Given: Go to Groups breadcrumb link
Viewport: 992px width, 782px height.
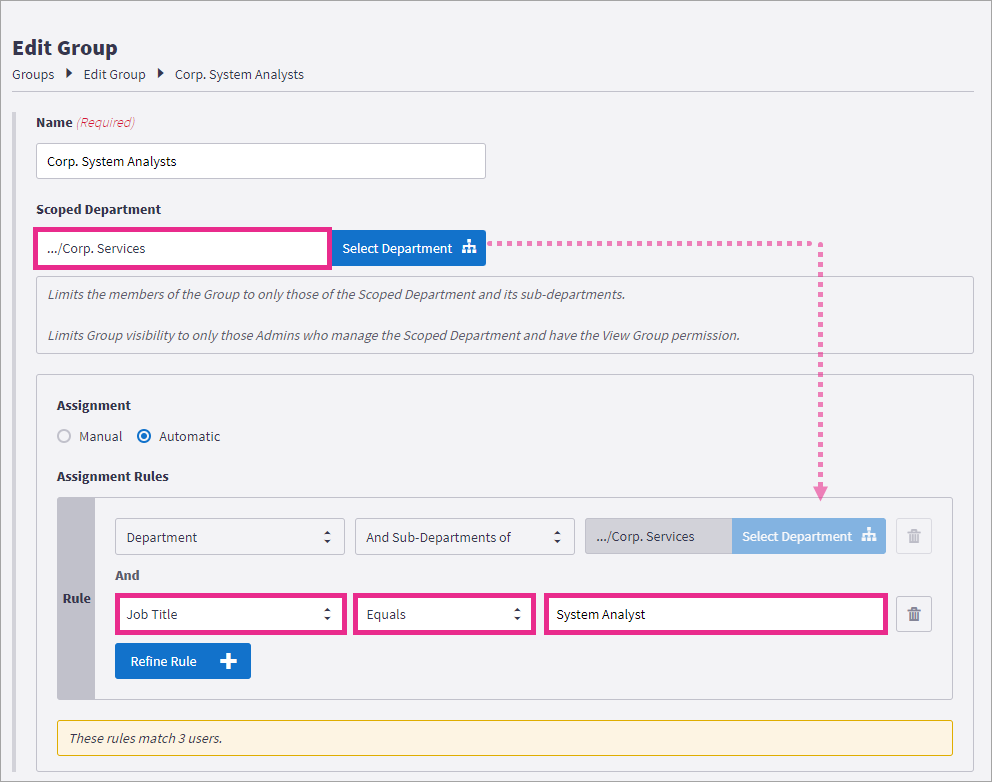Looking at the screenshot, I should 33,75.
